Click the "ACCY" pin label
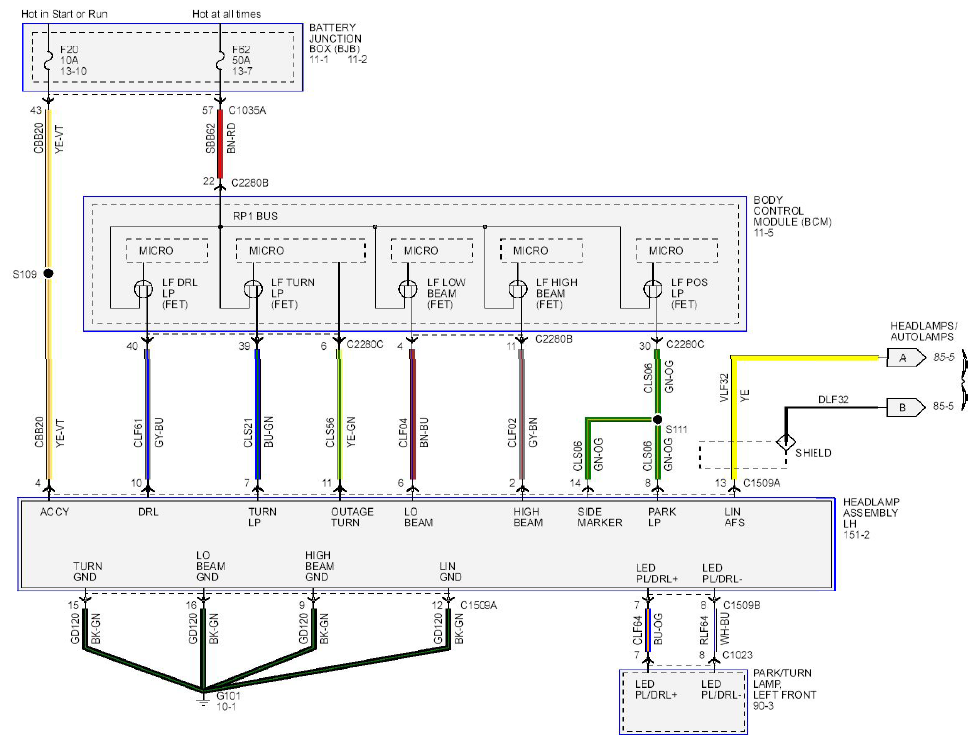 (x=54, y=512)
